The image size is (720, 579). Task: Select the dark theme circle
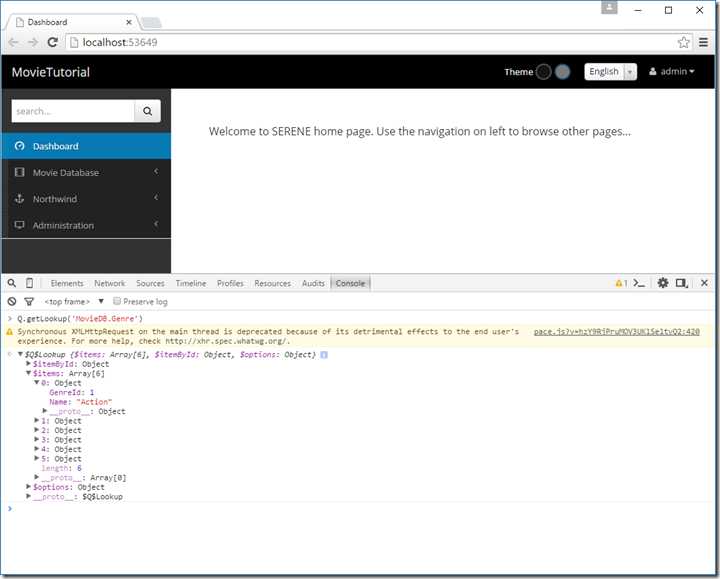point(543,72)
